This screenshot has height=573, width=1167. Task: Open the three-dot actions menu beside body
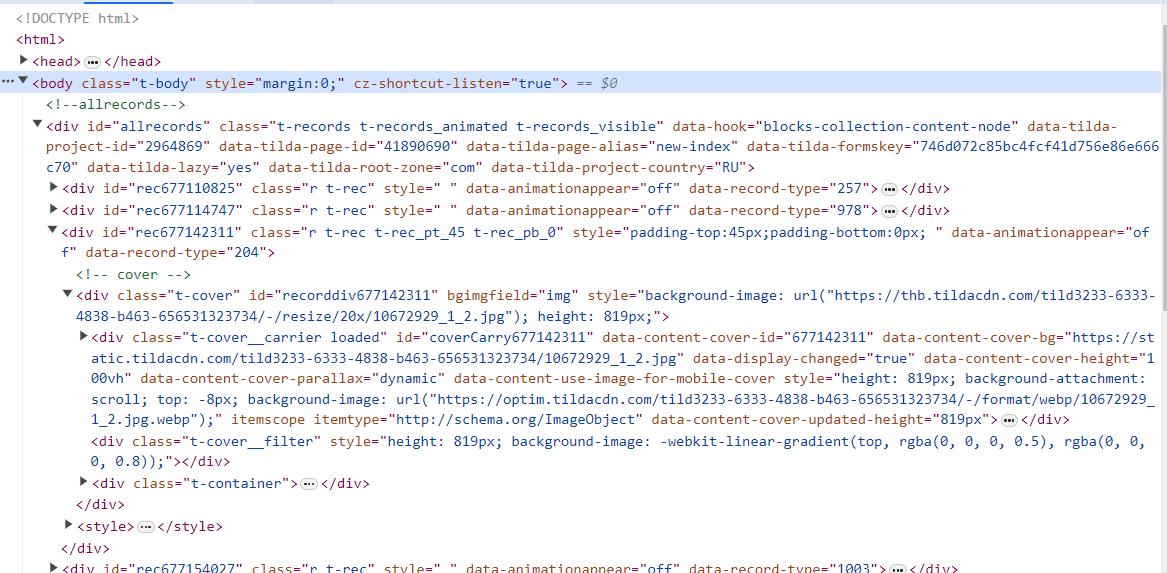coord(7,84)
